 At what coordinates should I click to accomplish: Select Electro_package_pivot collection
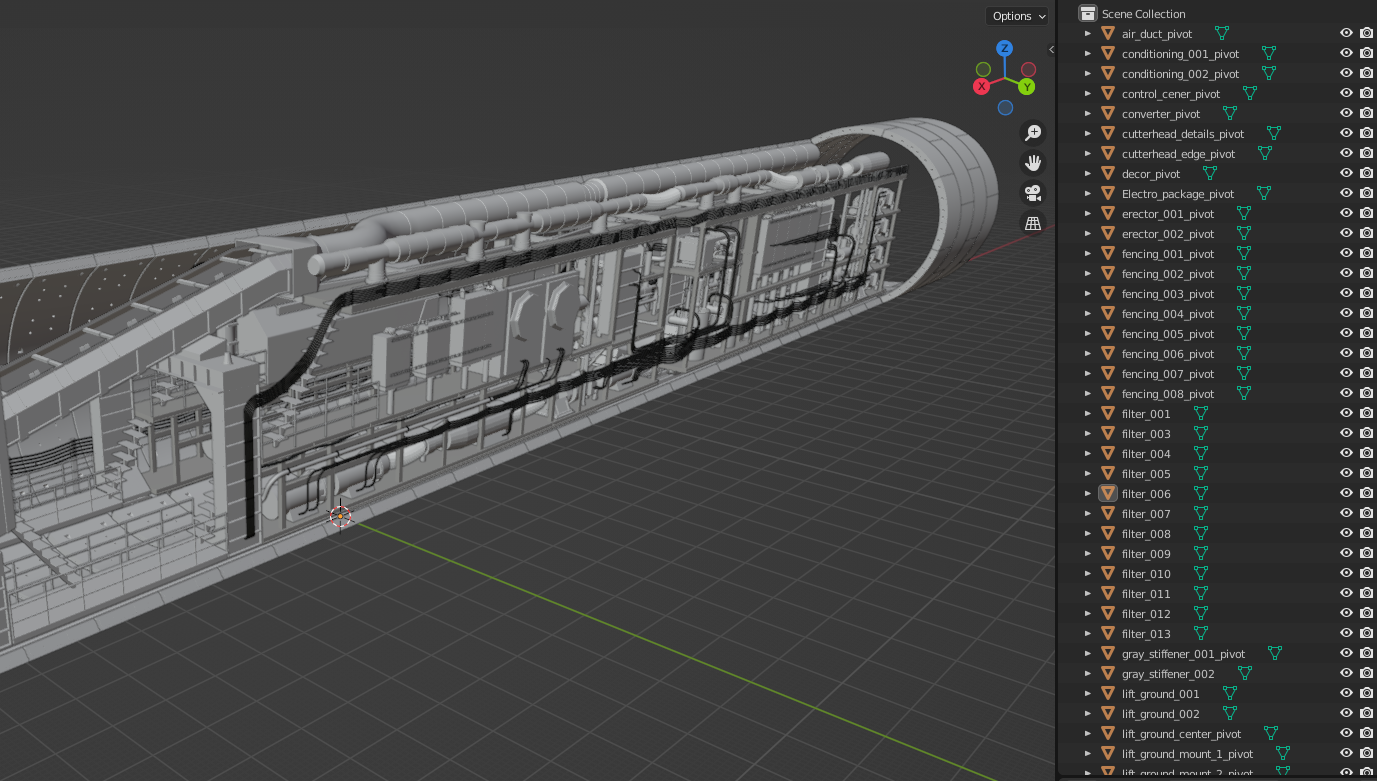coord(1180,193)
